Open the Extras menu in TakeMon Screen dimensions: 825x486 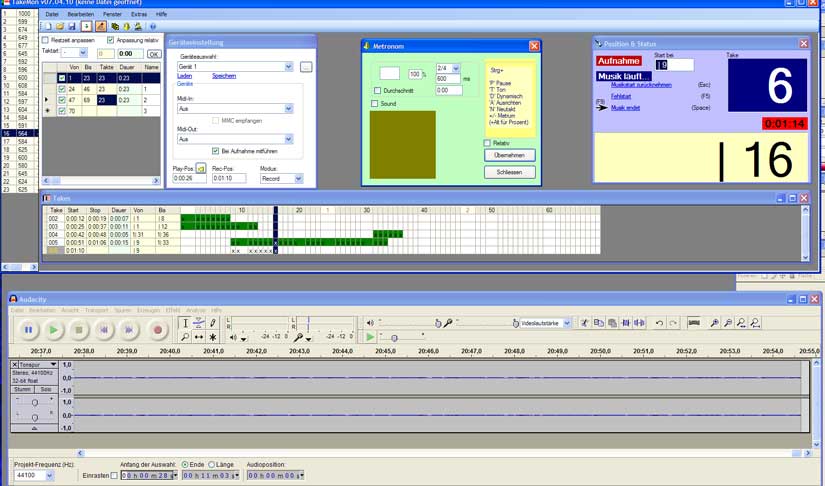point(138,14)
